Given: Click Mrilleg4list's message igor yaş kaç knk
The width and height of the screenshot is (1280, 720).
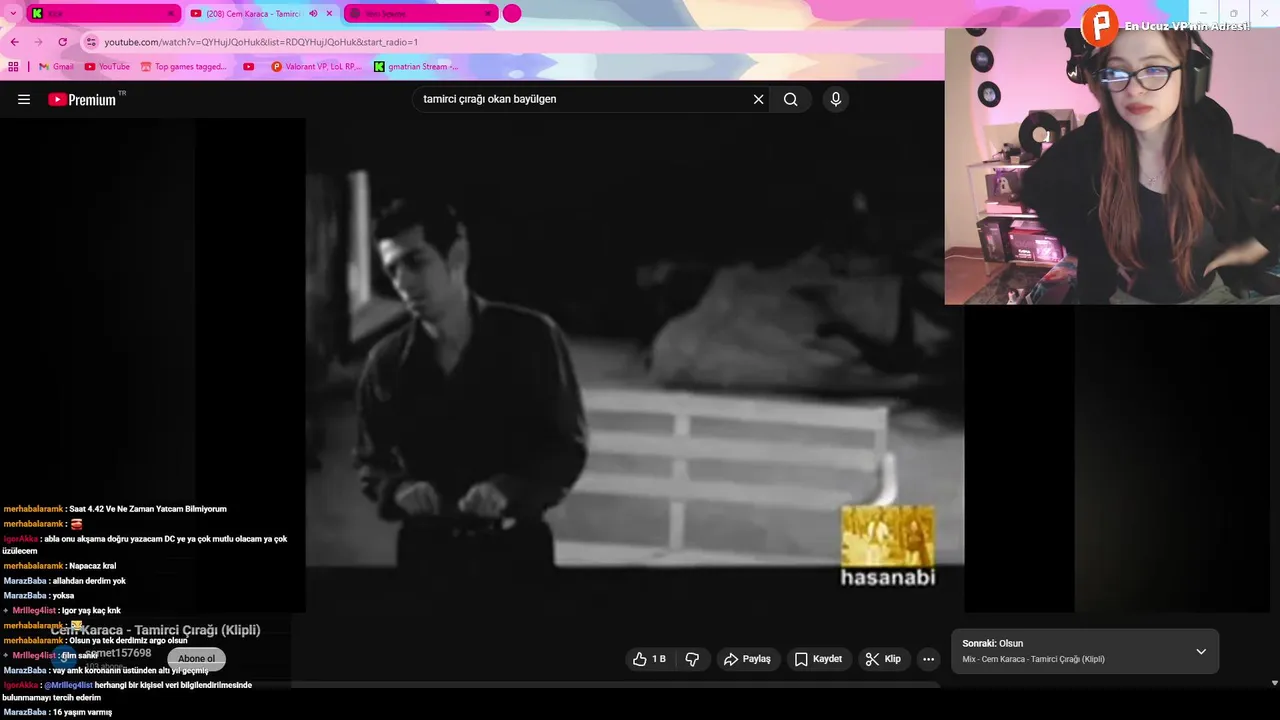Looking at the screenshot, I should click(x=66, y=610).
